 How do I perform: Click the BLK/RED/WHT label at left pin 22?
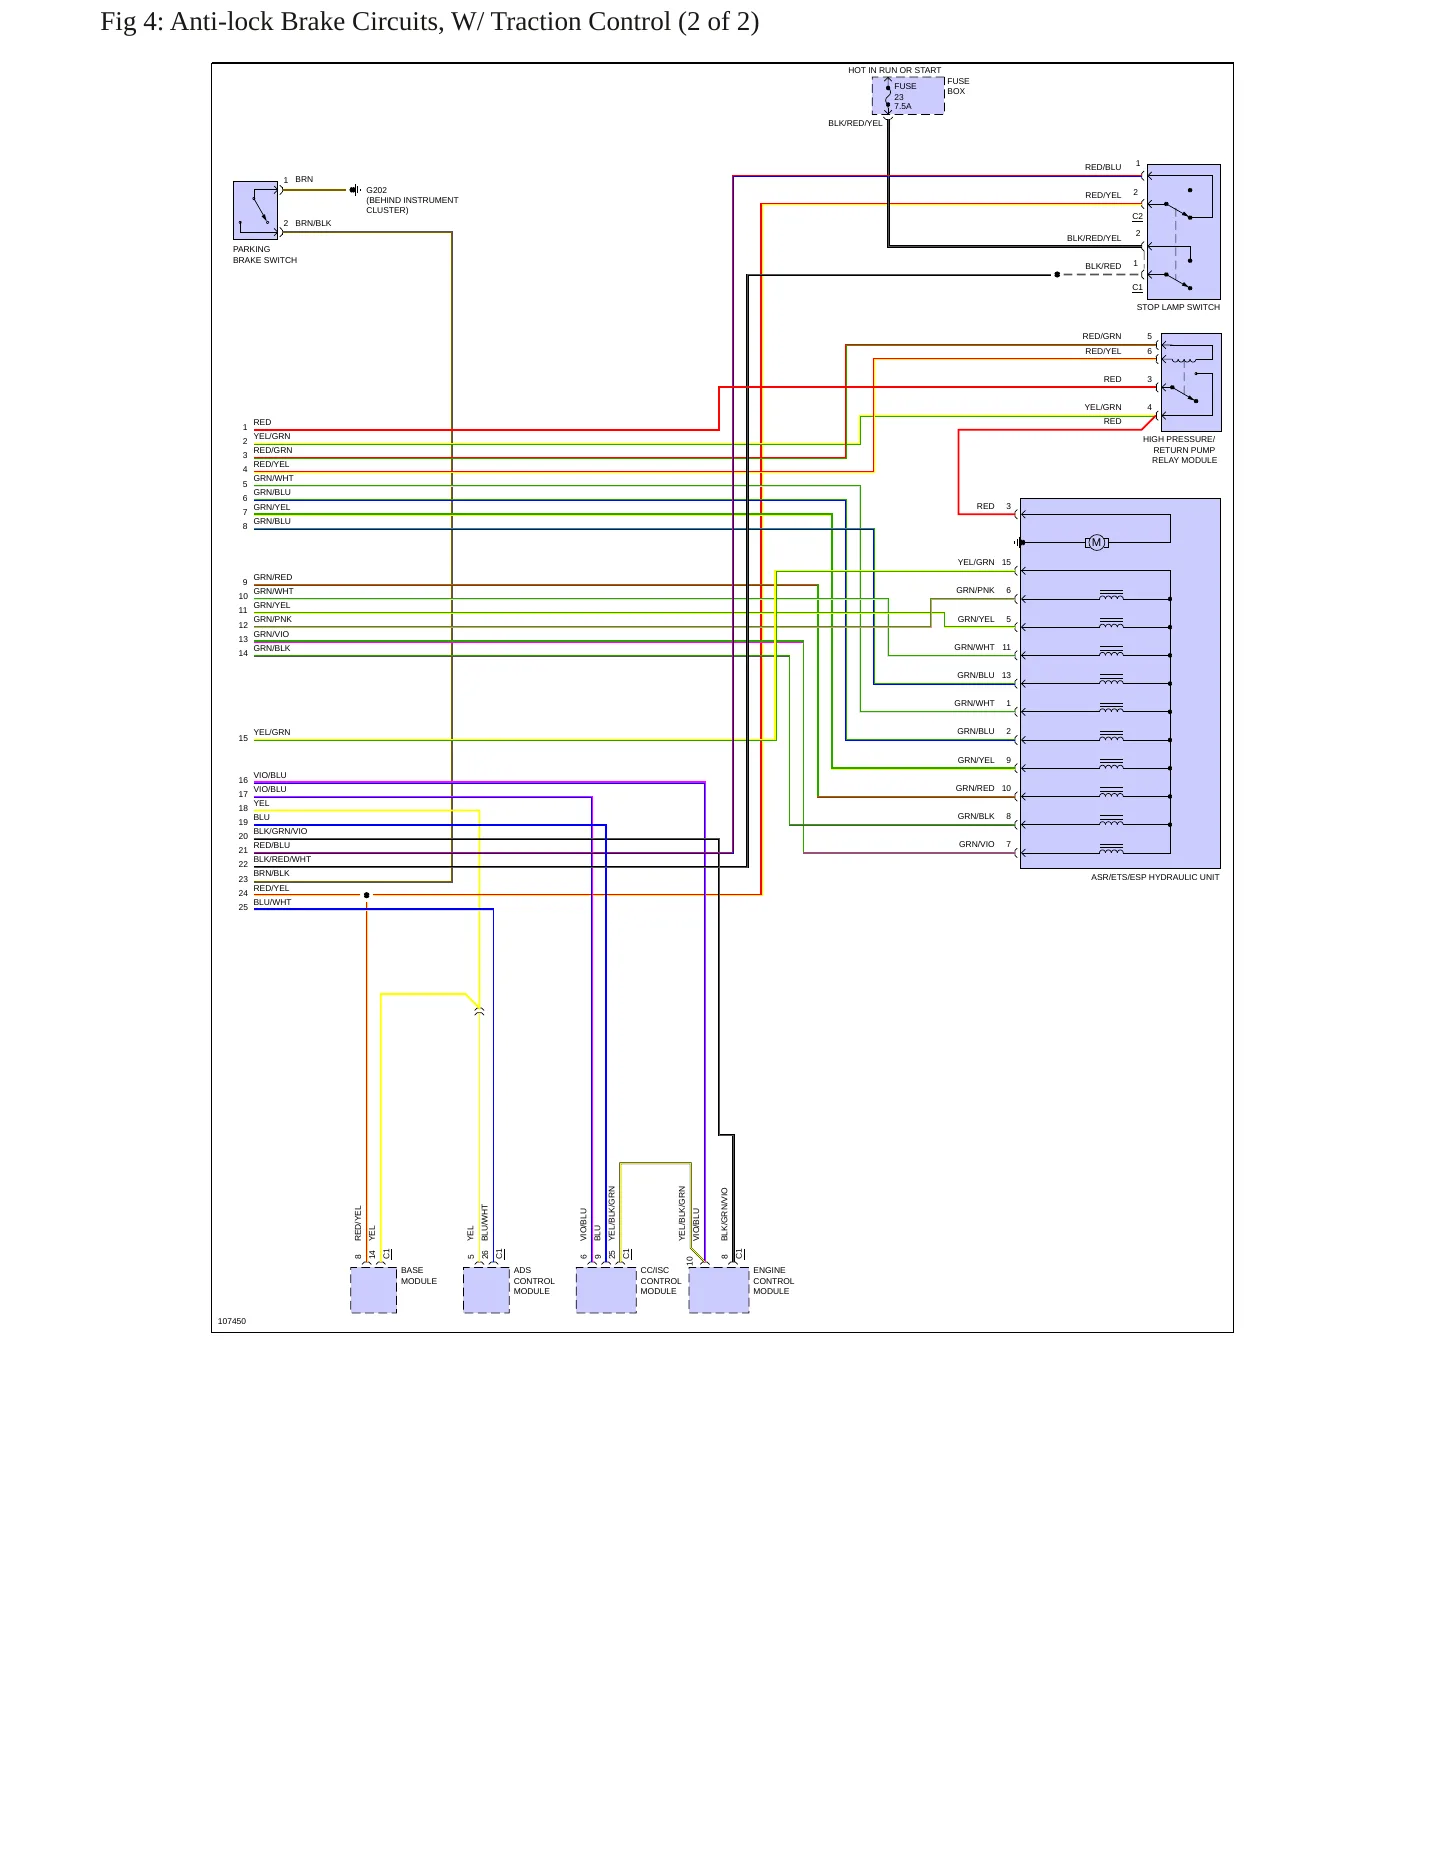coord(282,859)
